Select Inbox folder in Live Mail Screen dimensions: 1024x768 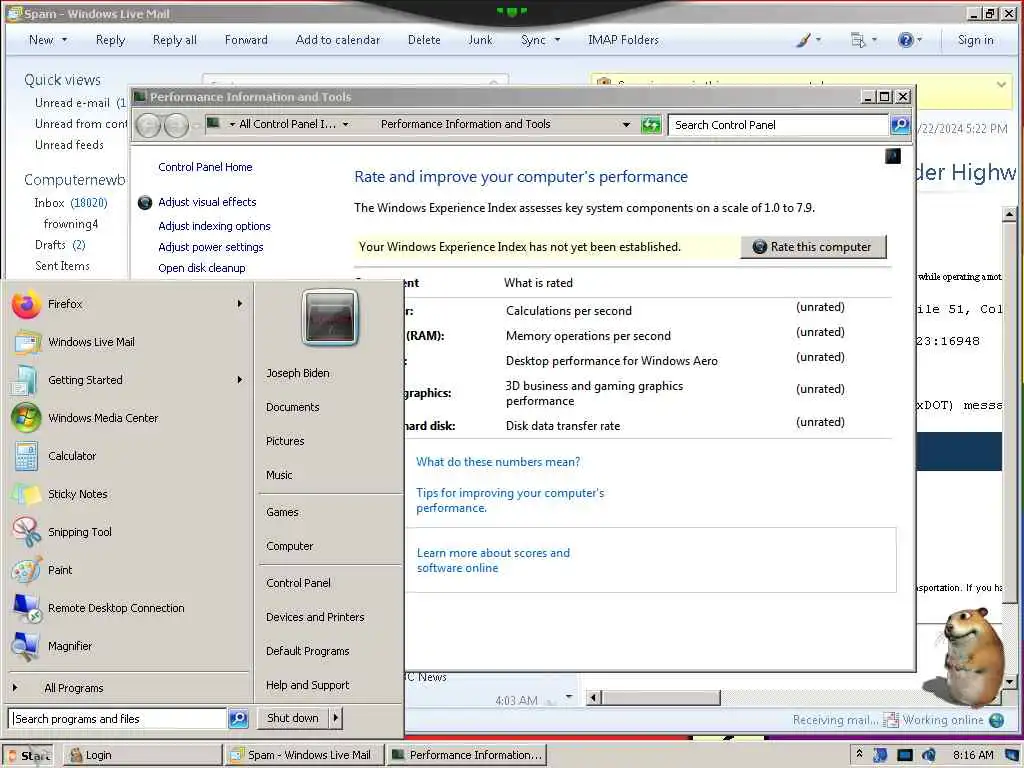pos(71,203)
